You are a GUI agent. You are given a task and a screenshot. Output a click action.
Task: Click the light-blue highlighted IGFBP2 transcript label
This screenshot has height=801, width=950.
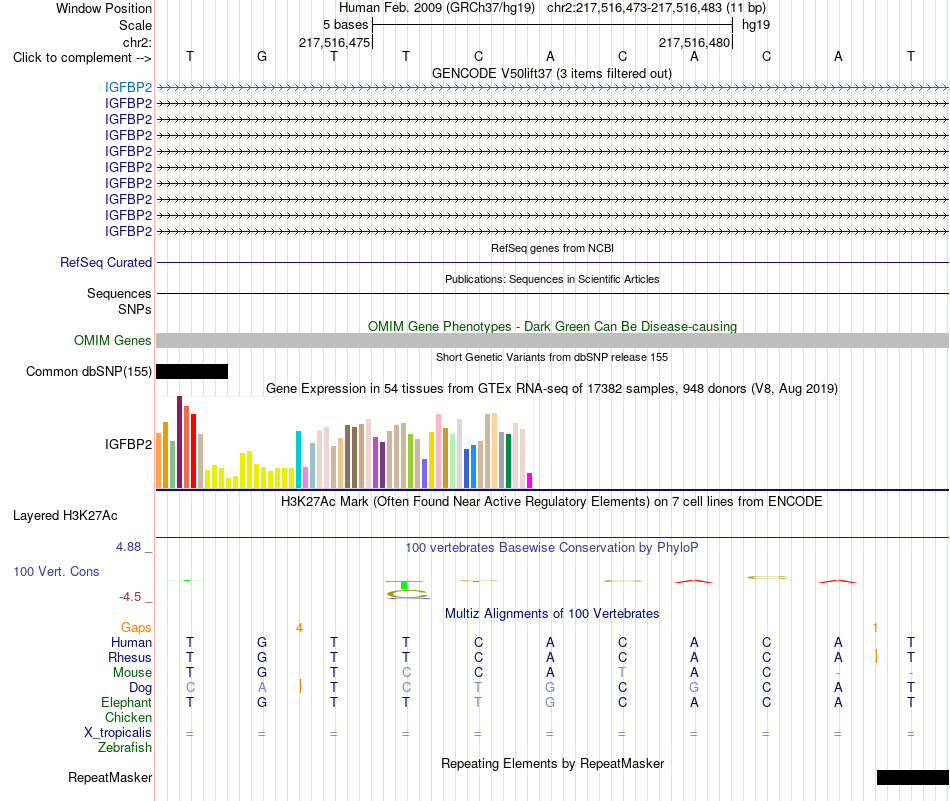tap(128, 87)
